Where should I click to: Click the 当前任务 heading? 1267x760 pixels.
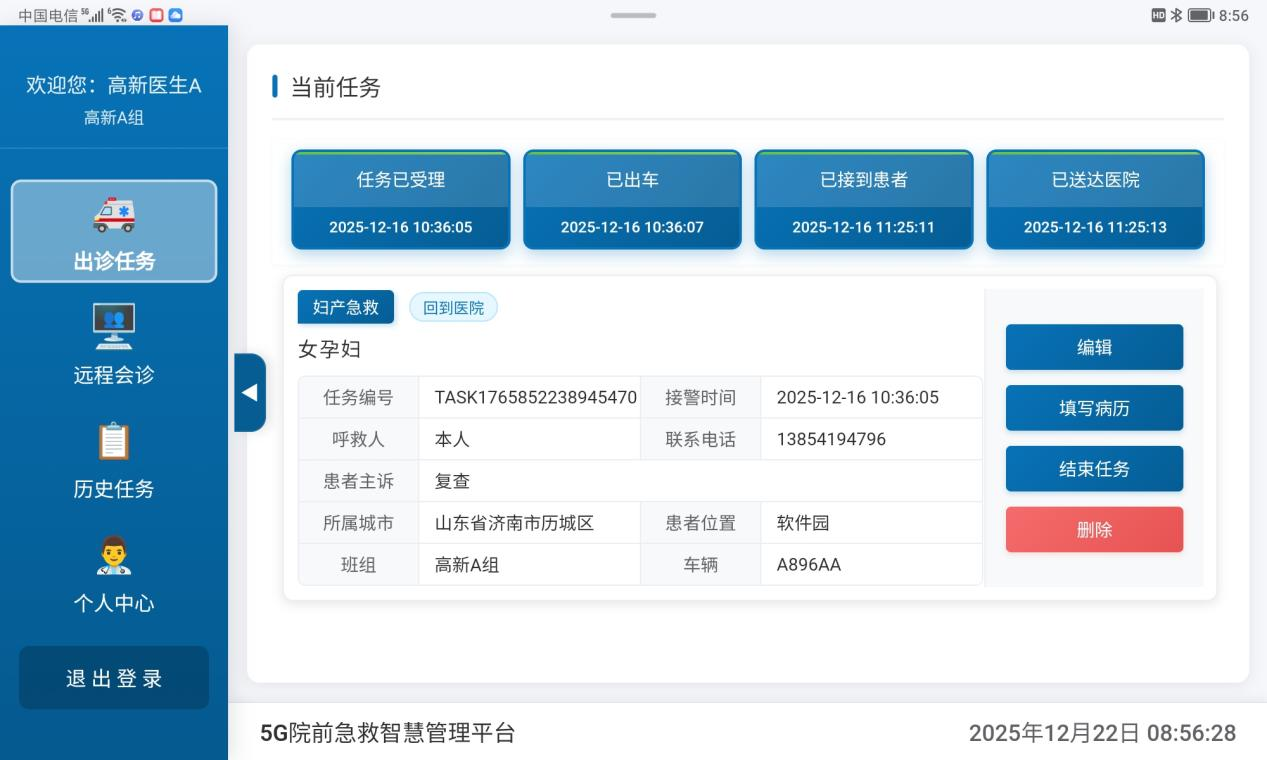336,87
